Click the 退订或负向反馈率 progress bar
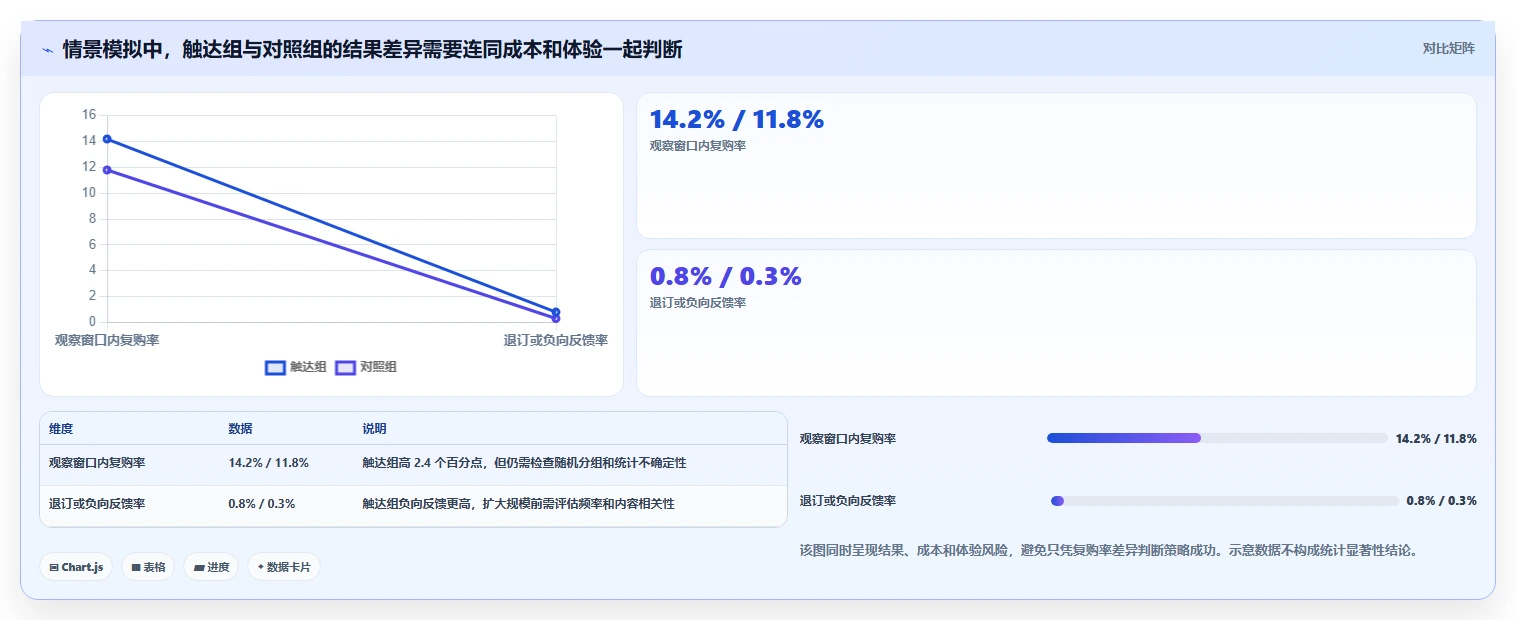The image size is (1516, 620). click(x=1224, y=501)
